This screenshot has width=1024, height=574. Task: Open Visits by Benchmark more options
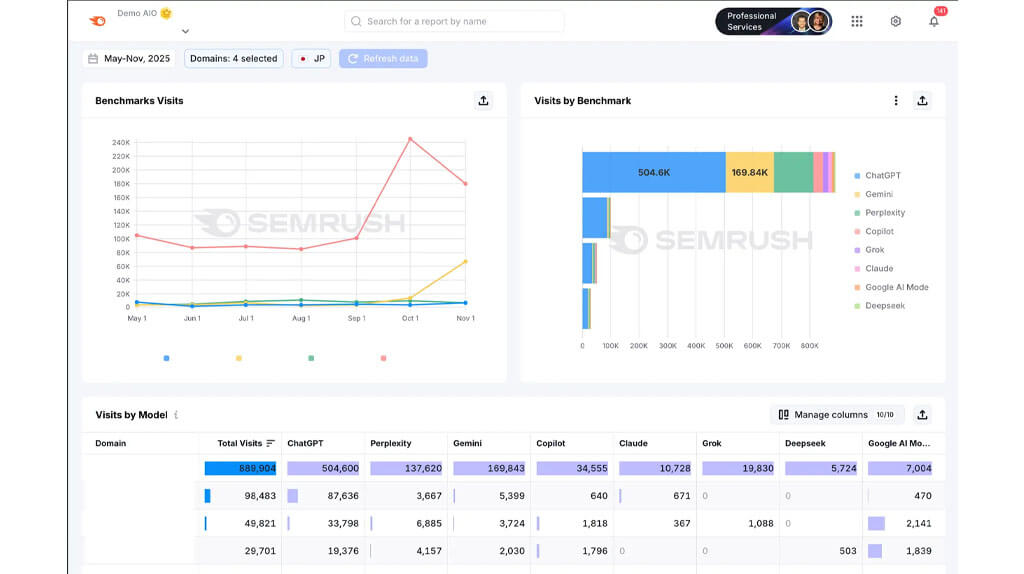tap(896, 100)
